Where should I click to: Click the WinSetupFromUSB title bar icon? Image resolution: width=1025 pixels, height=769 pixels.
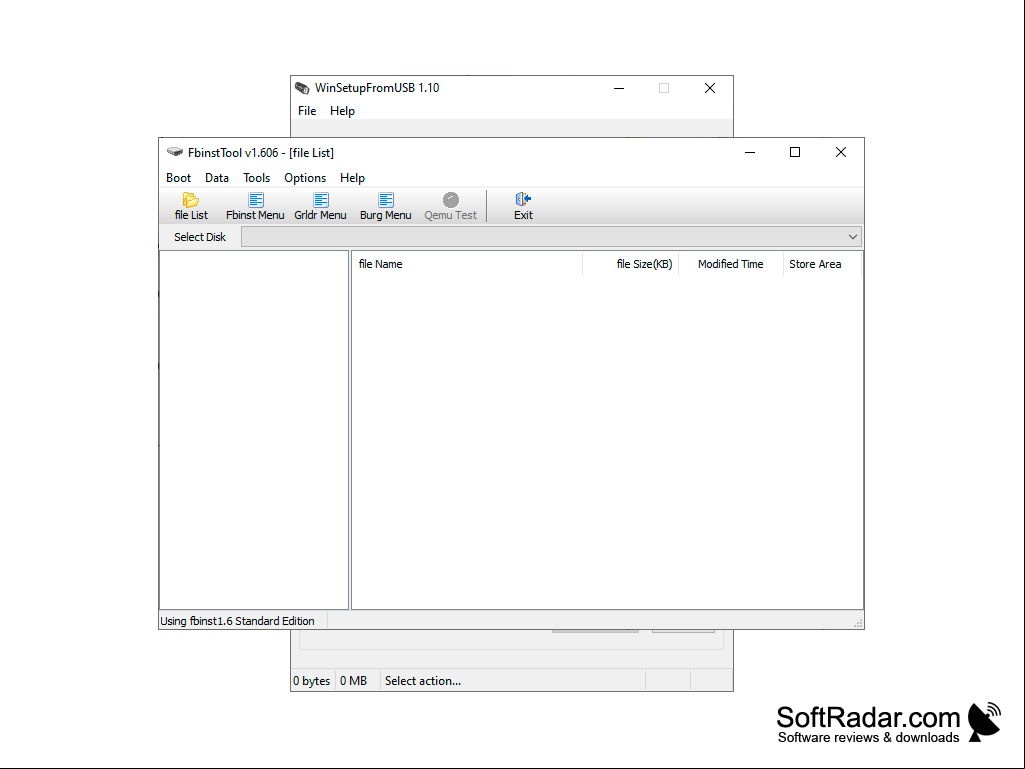[302, 88]
